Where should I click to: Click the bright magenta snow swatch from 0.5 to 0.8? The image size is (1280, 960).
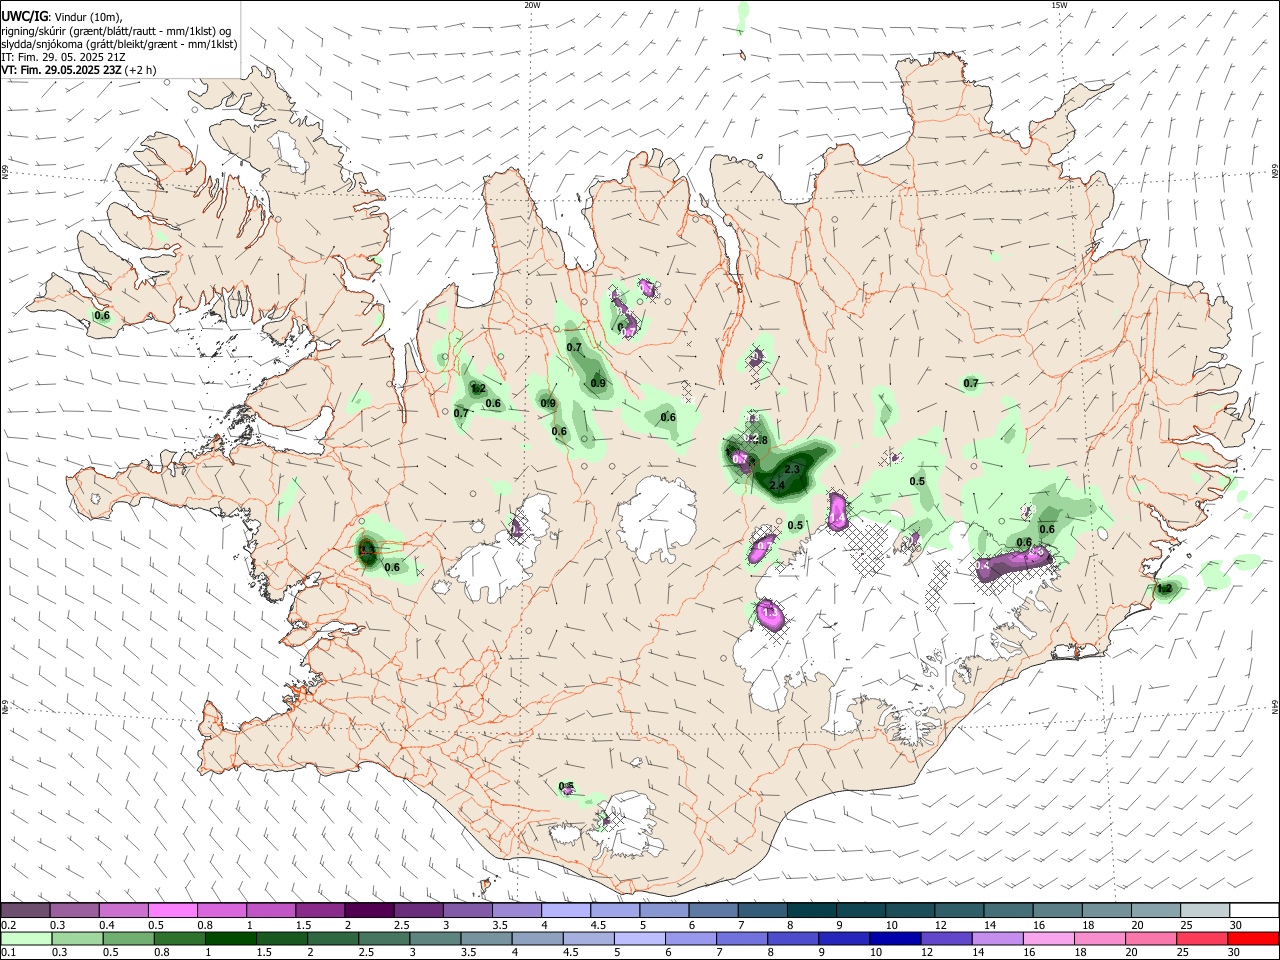click(x=172, y=910)
